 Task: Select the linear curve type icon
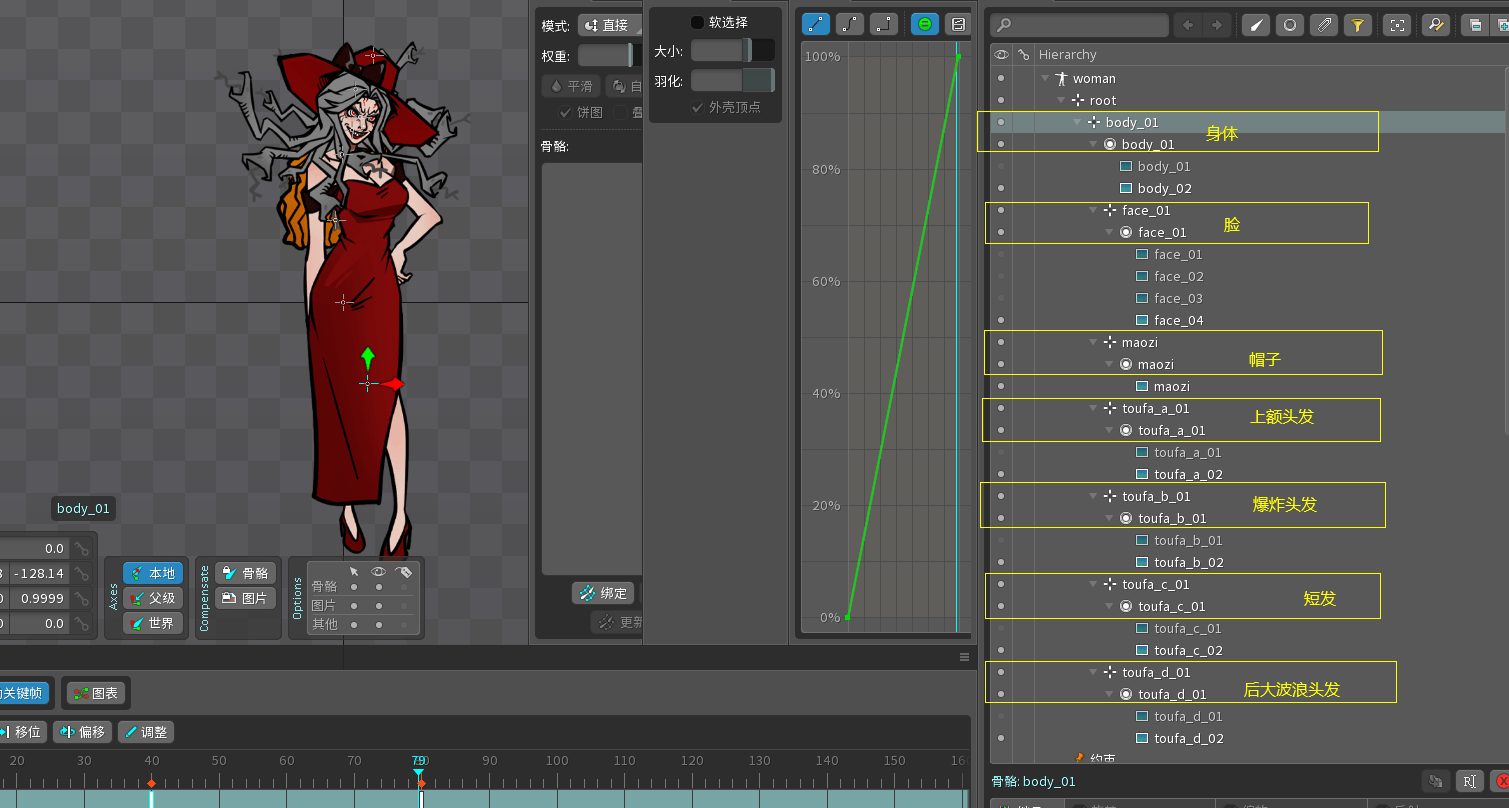pyautogui.click(x=816, y=24)
